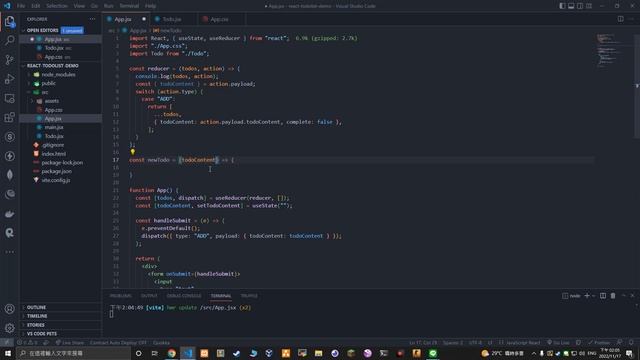Split the terminal panel
Image resolution: width=640 pixels, height=360 pixels.
[603, 296]
